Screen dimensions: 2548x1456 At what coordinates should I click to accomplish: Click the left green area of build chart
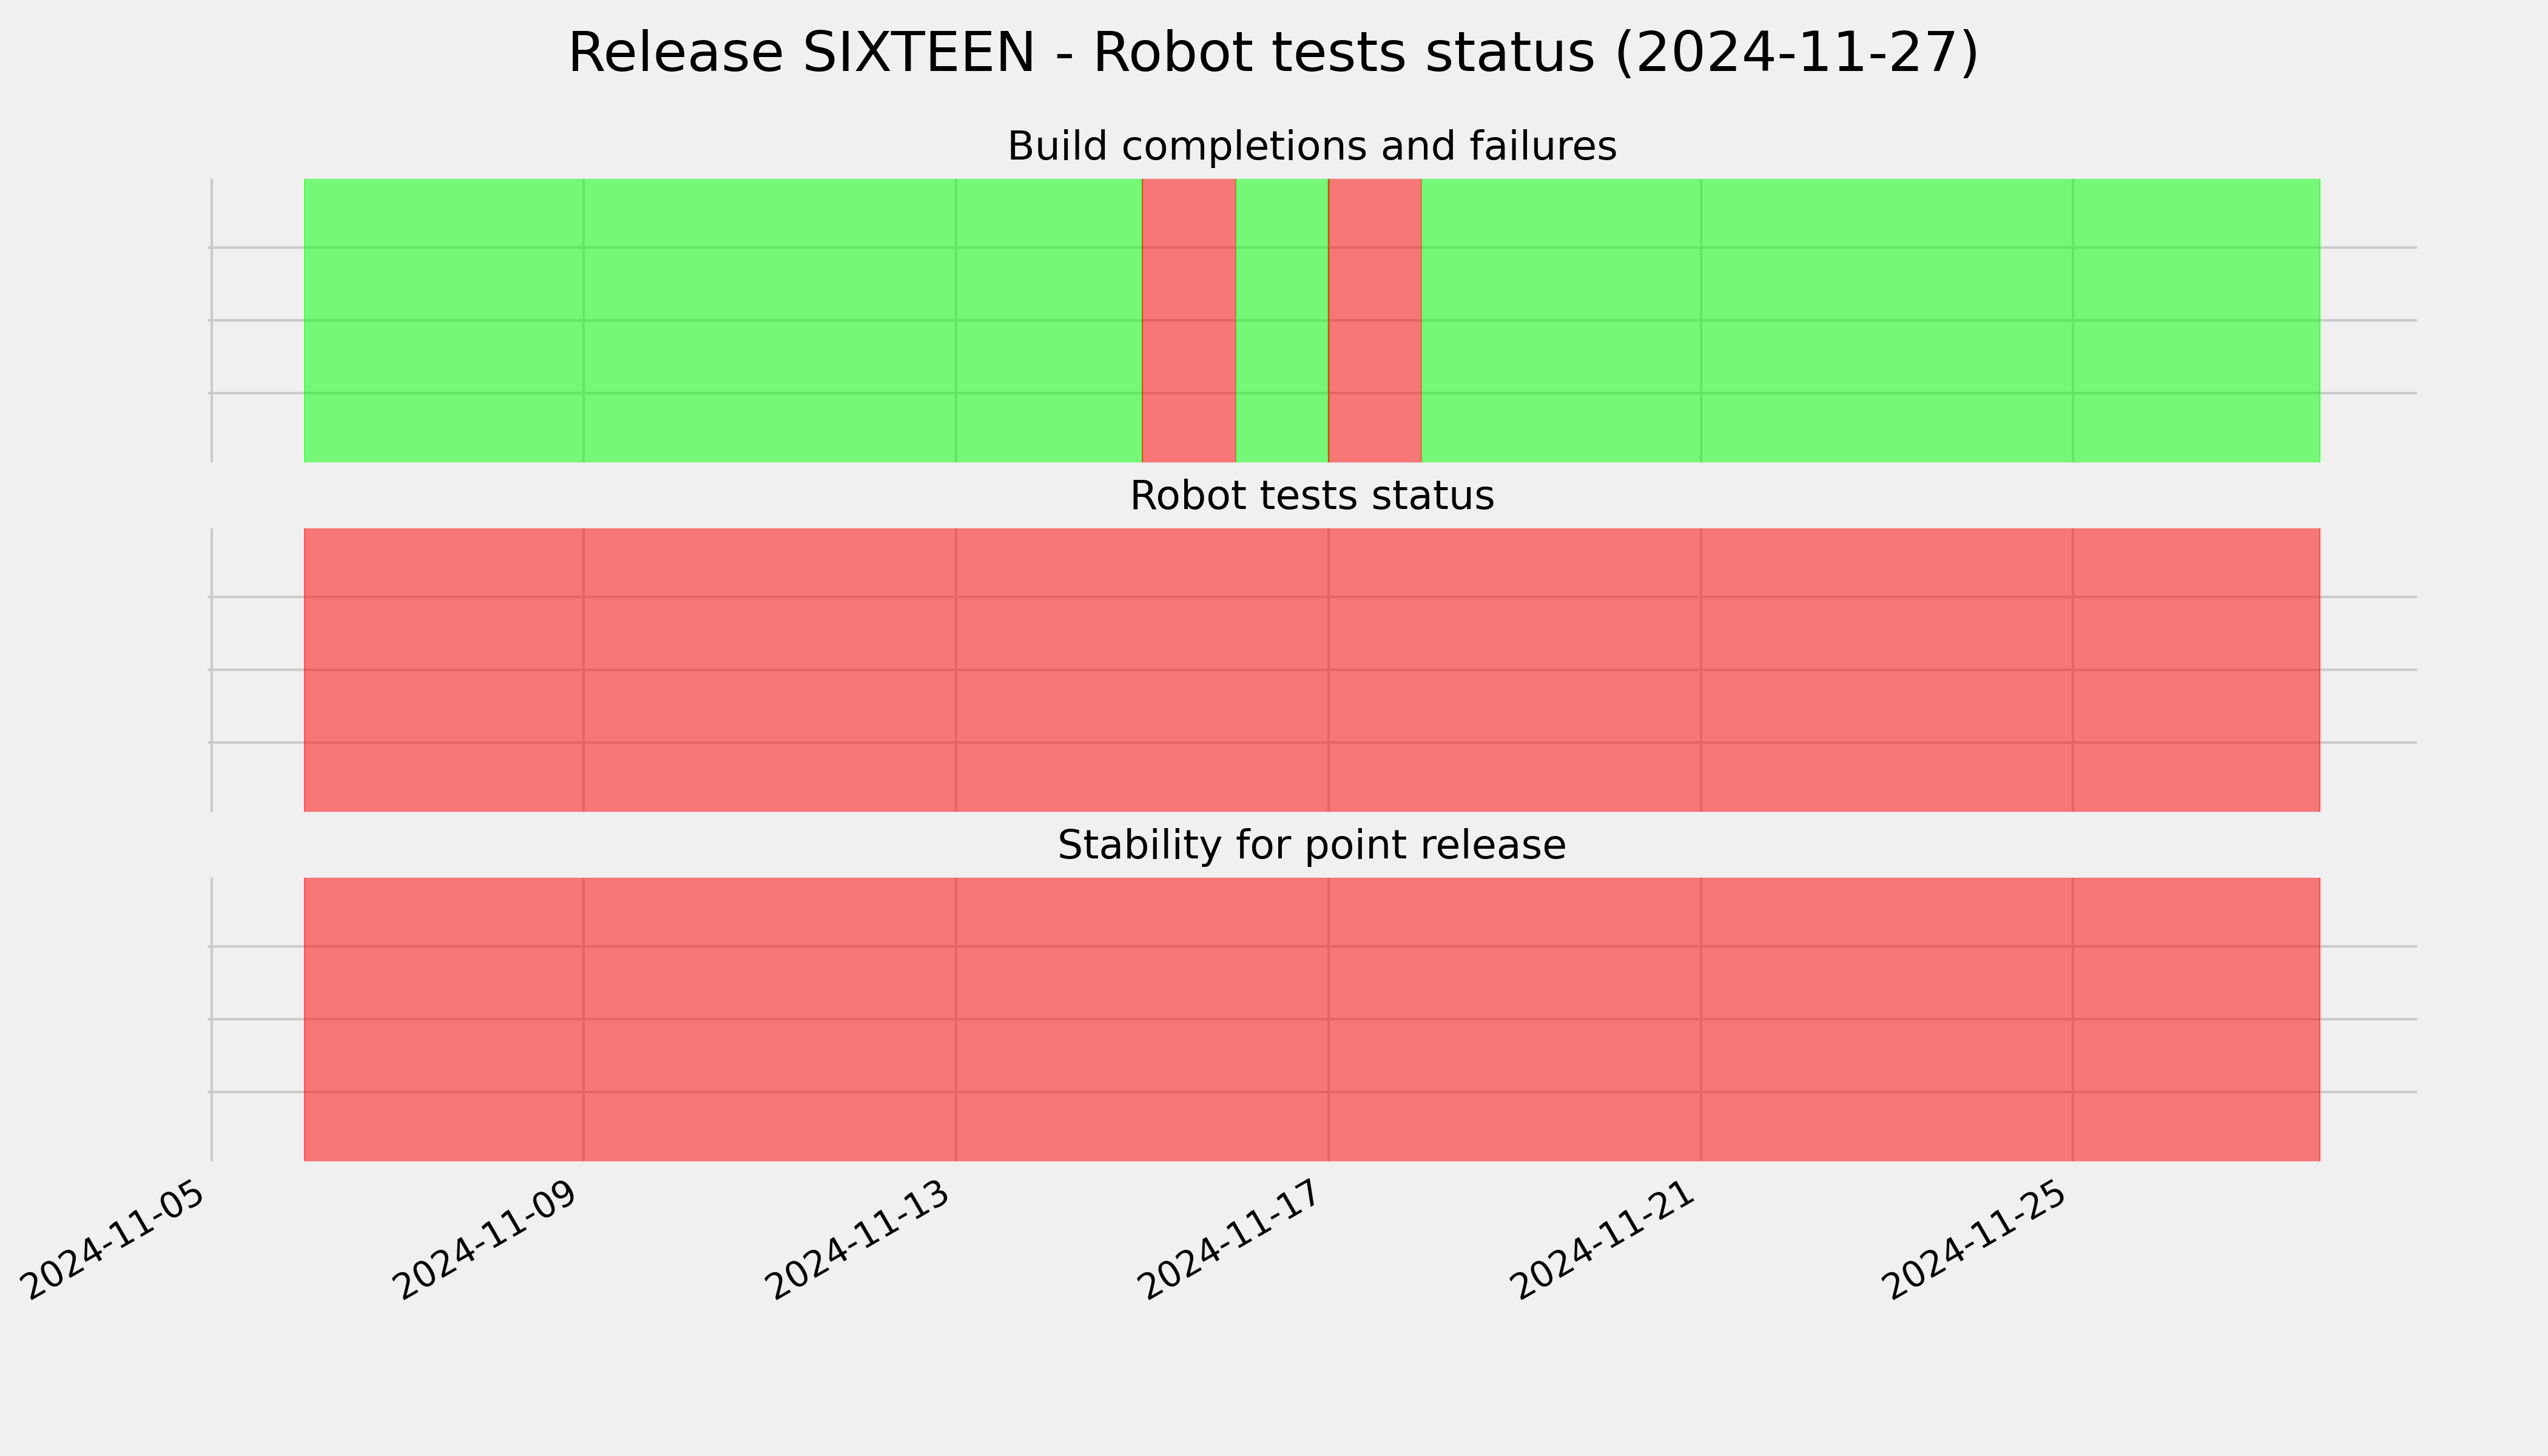pyautogui.click(x=723, y=320)
